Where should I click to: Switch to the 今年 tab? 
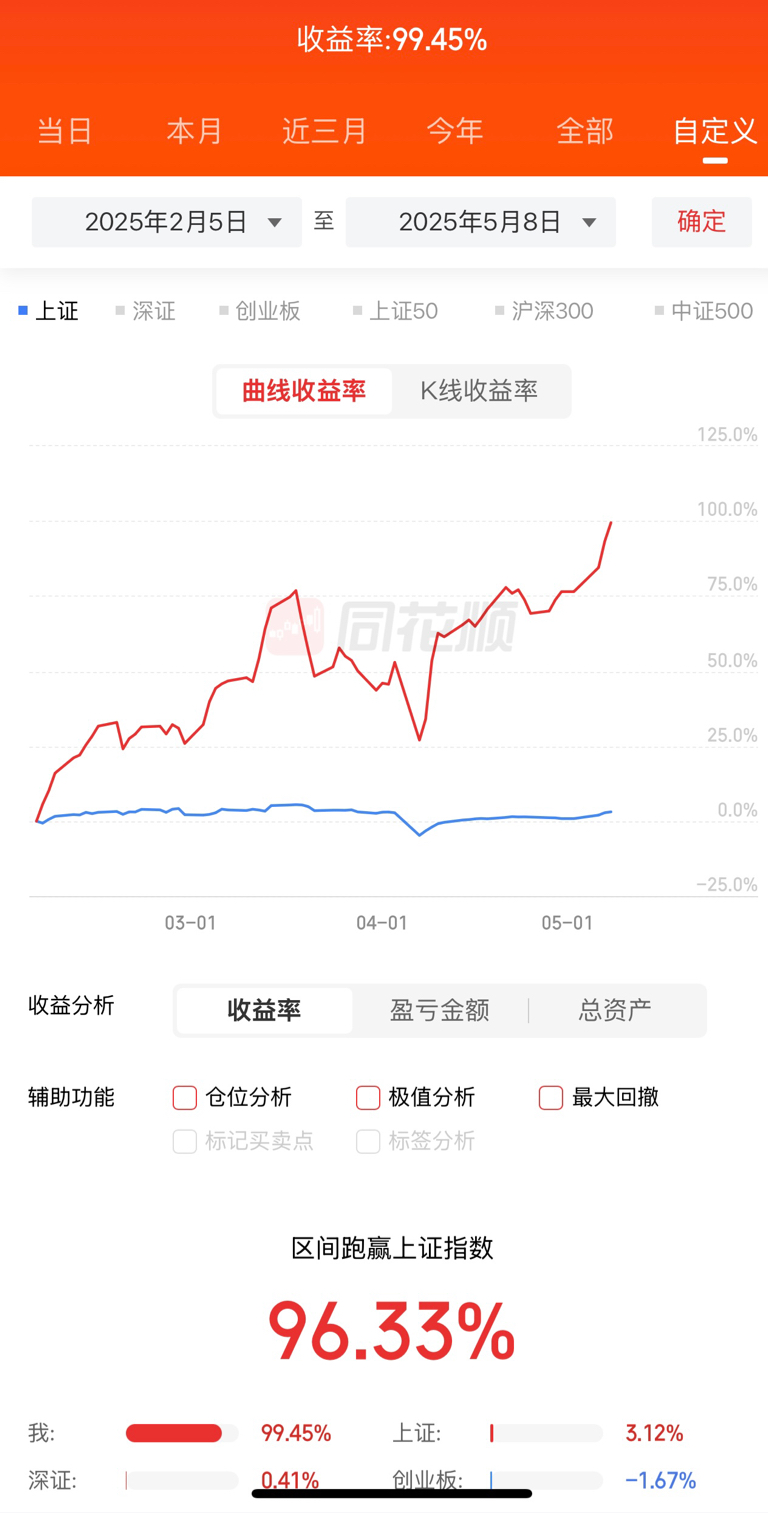point(455,131)
